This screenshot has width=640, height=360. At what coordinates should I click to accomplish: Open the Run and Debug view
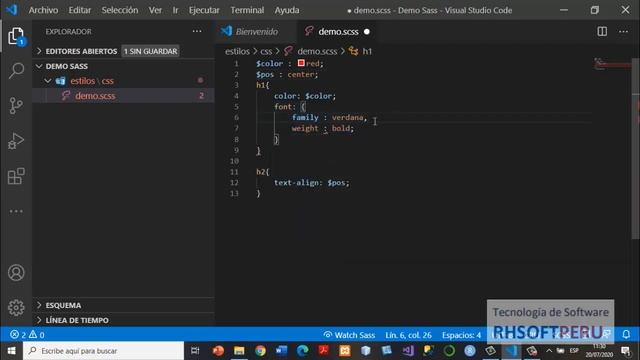pyautogui.click(x=16, y=141)
